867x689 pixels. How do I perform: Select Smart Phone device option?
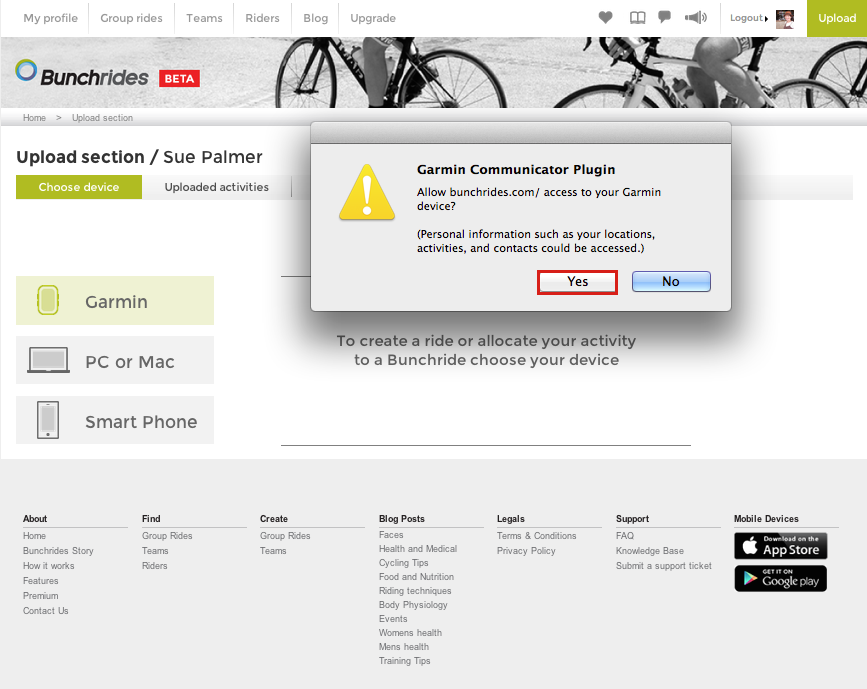pyautogui.click(x=115, y=420)
